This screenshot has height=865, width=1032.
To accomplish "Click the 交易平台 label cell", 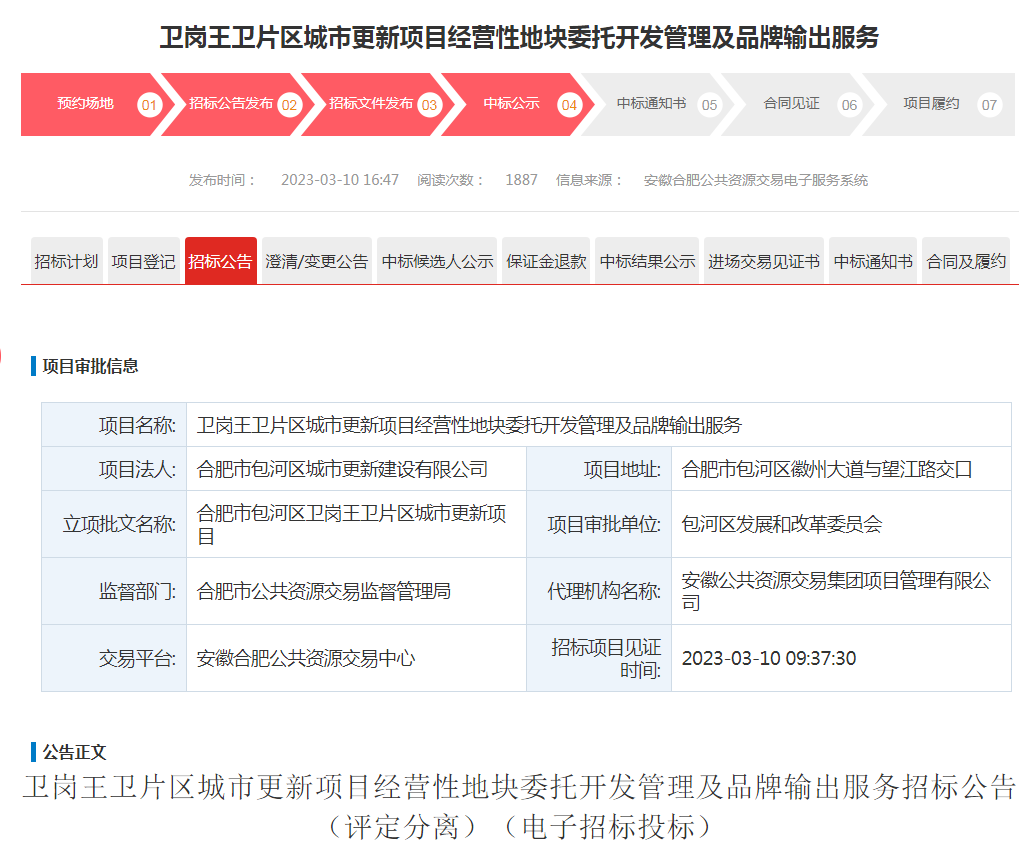I will click(114, 658).
